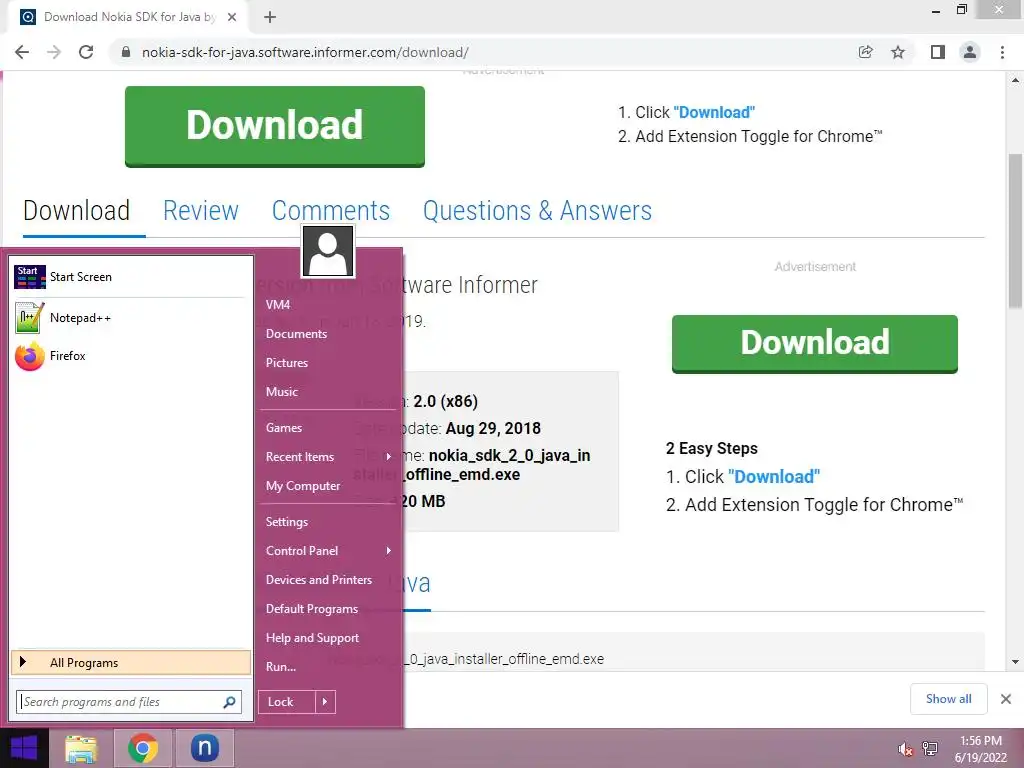Image resolution: width=1024 pixels, height=768 pixels.
Task: Open the arrow next to Lock
Action: point(325,702)
